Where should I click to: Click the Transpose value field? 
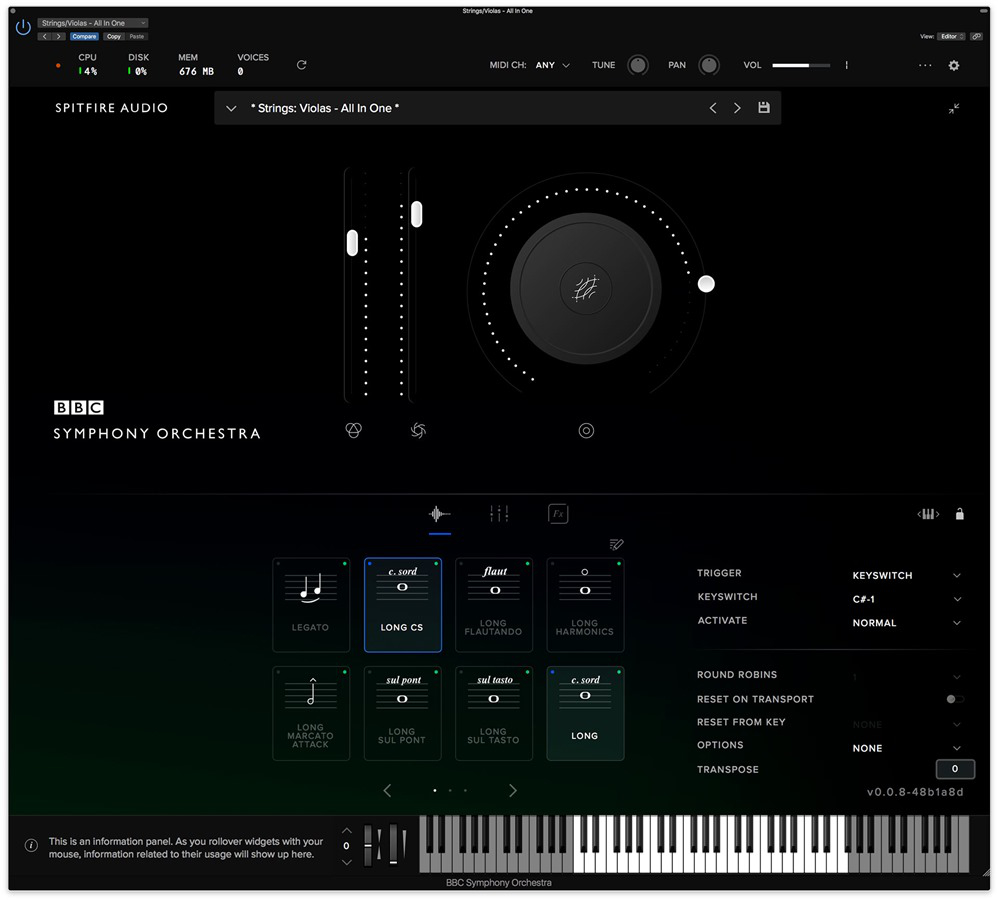point(954,769)
